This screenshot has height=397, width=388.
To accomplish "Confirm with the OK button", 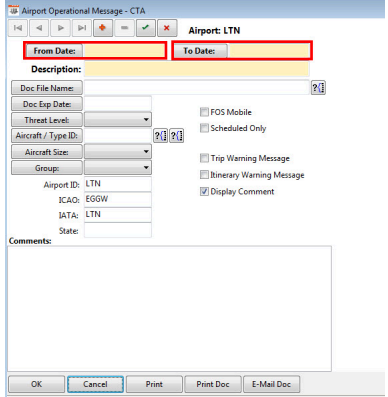I will [36, 384].
